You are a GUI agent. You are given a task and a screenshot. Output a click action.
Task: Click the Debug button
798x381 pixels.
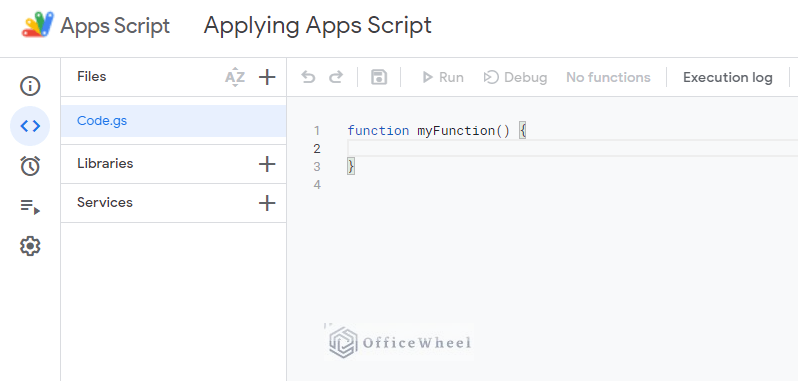click(515, 77)
